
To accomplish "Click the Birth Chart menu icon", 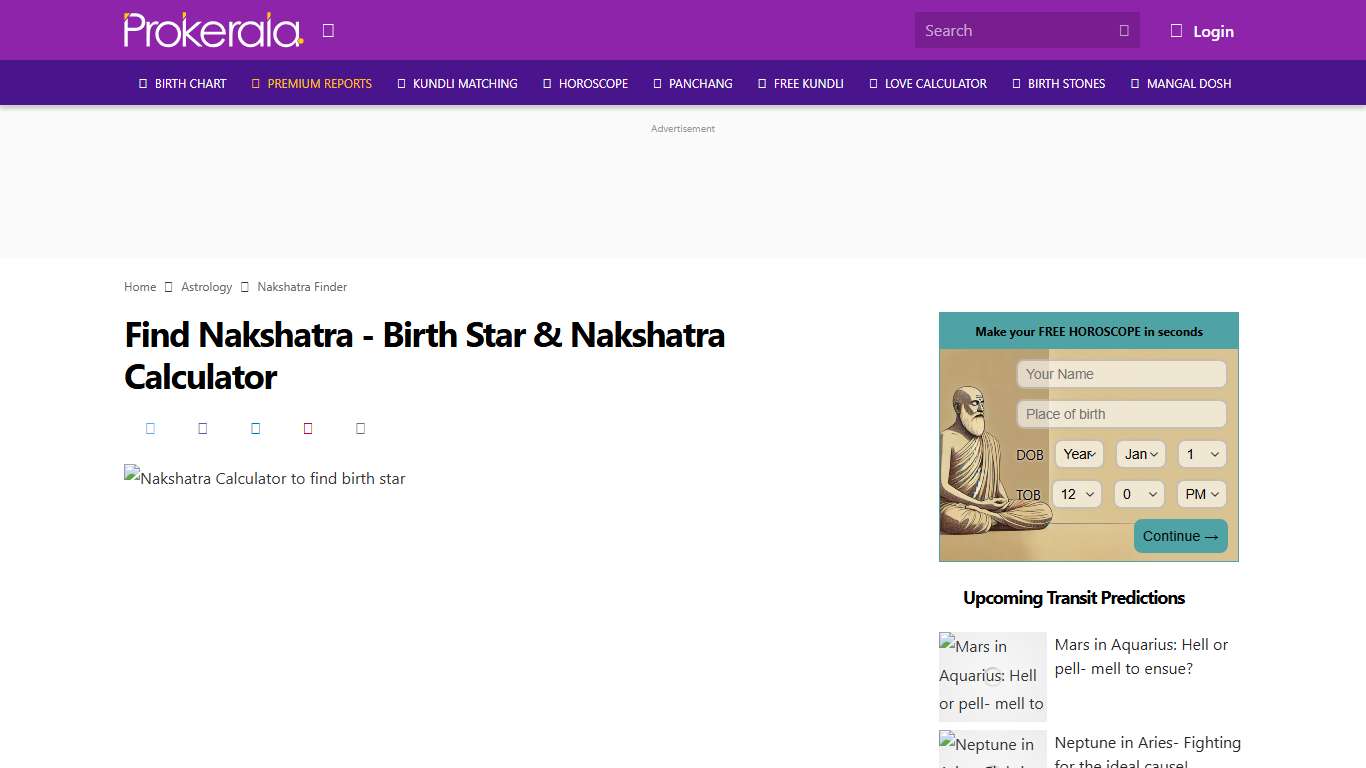I will 142,83.
